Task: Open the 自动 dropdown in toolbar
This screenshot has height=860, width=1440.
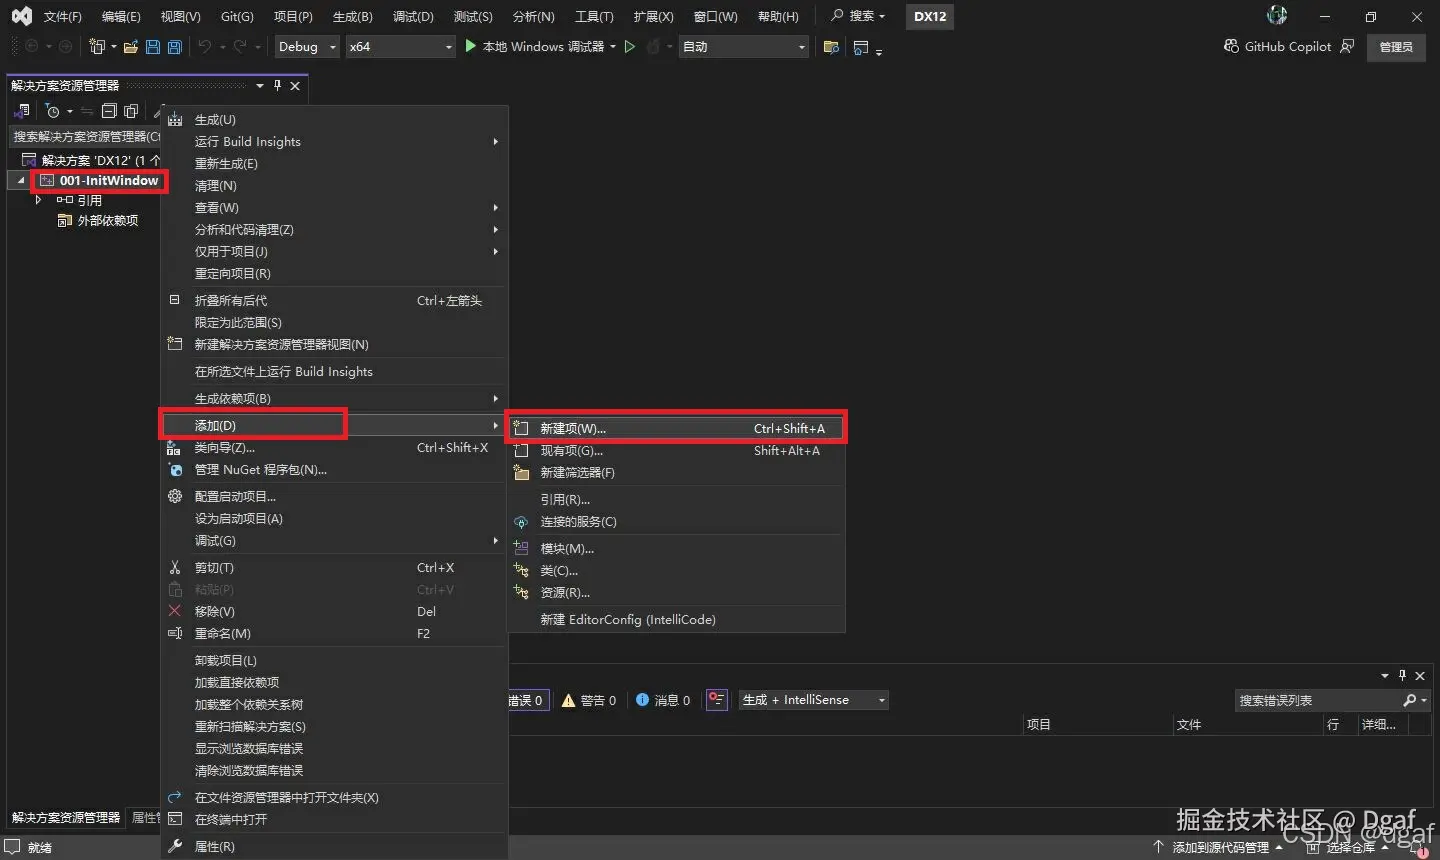Action: click(x=743, y=47)
